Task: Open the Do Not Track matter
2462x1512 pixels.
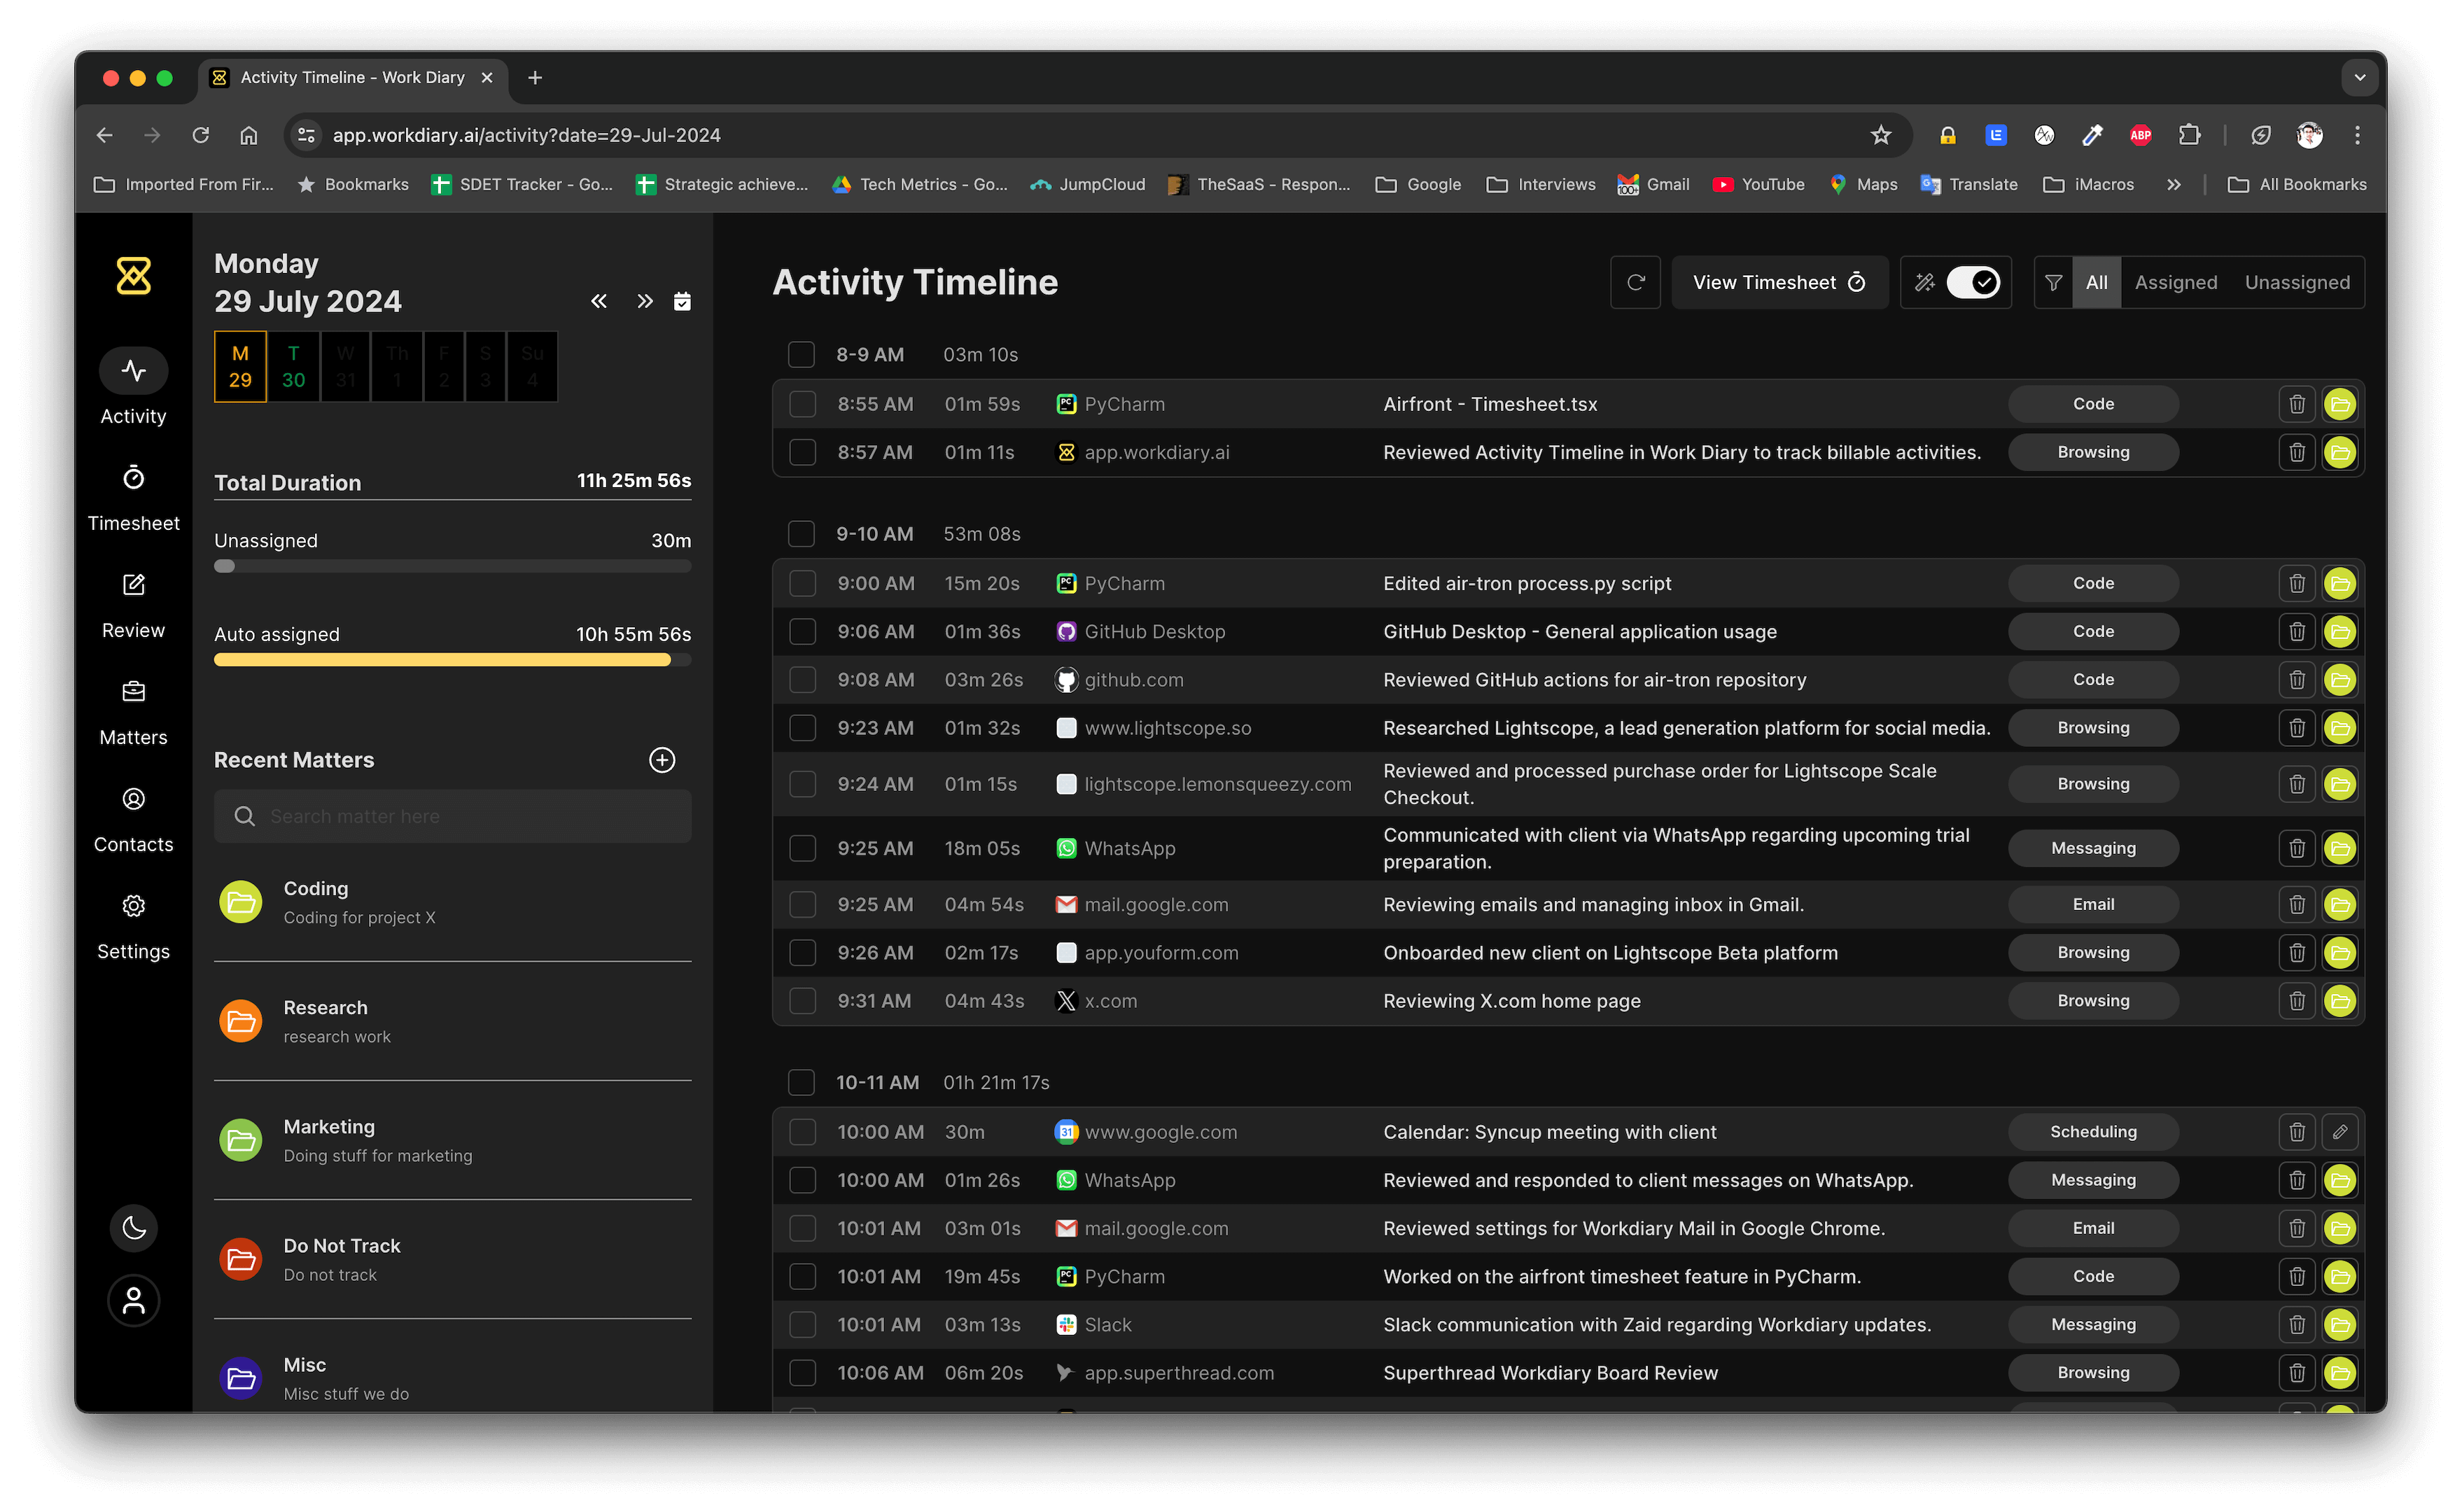Action: (x=453, y=1260)
